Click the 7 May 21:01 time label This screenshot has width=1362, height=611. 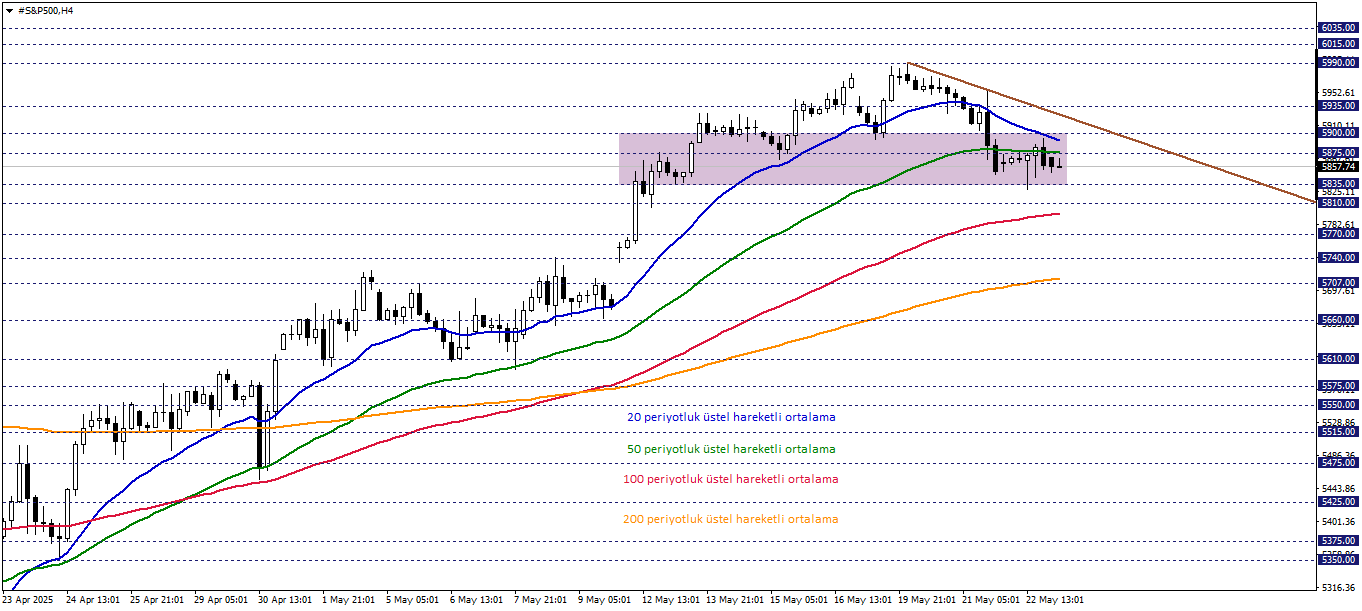click(541, 601)
